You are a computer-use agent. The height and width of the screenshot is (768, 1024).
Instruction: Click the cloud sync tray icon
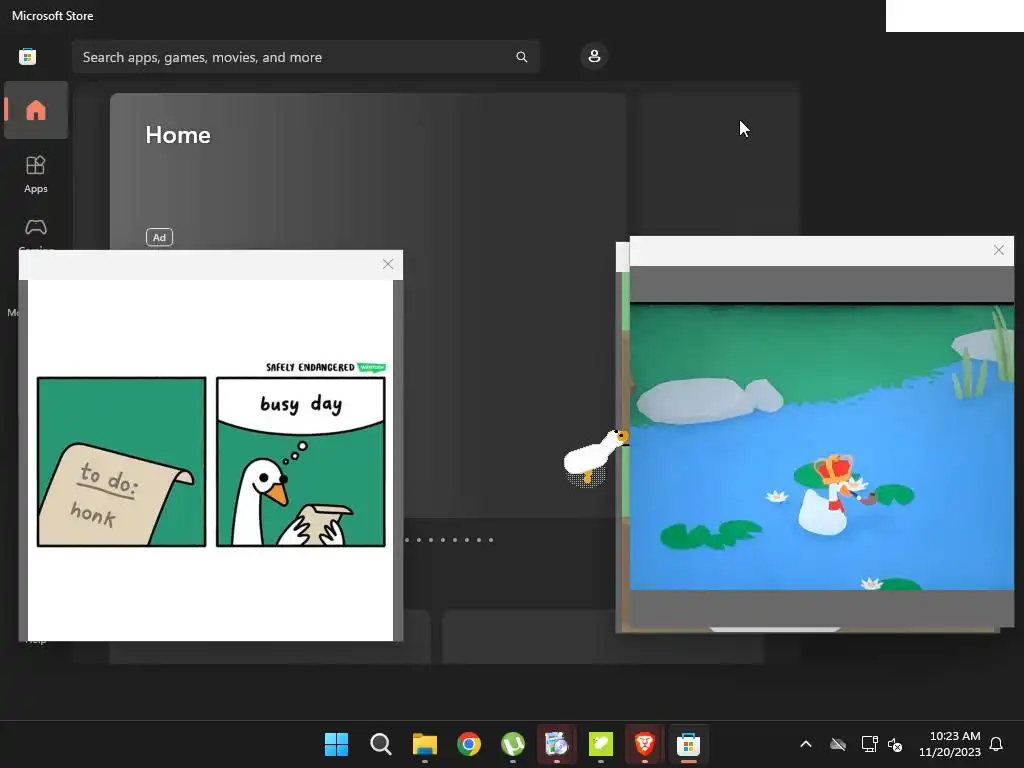[838, 744]
